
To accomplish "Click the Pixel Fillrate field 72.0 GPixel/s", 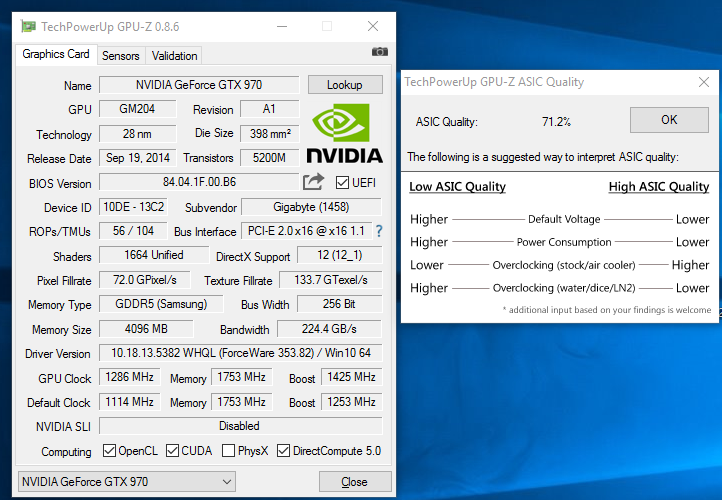I will (145, 280).
